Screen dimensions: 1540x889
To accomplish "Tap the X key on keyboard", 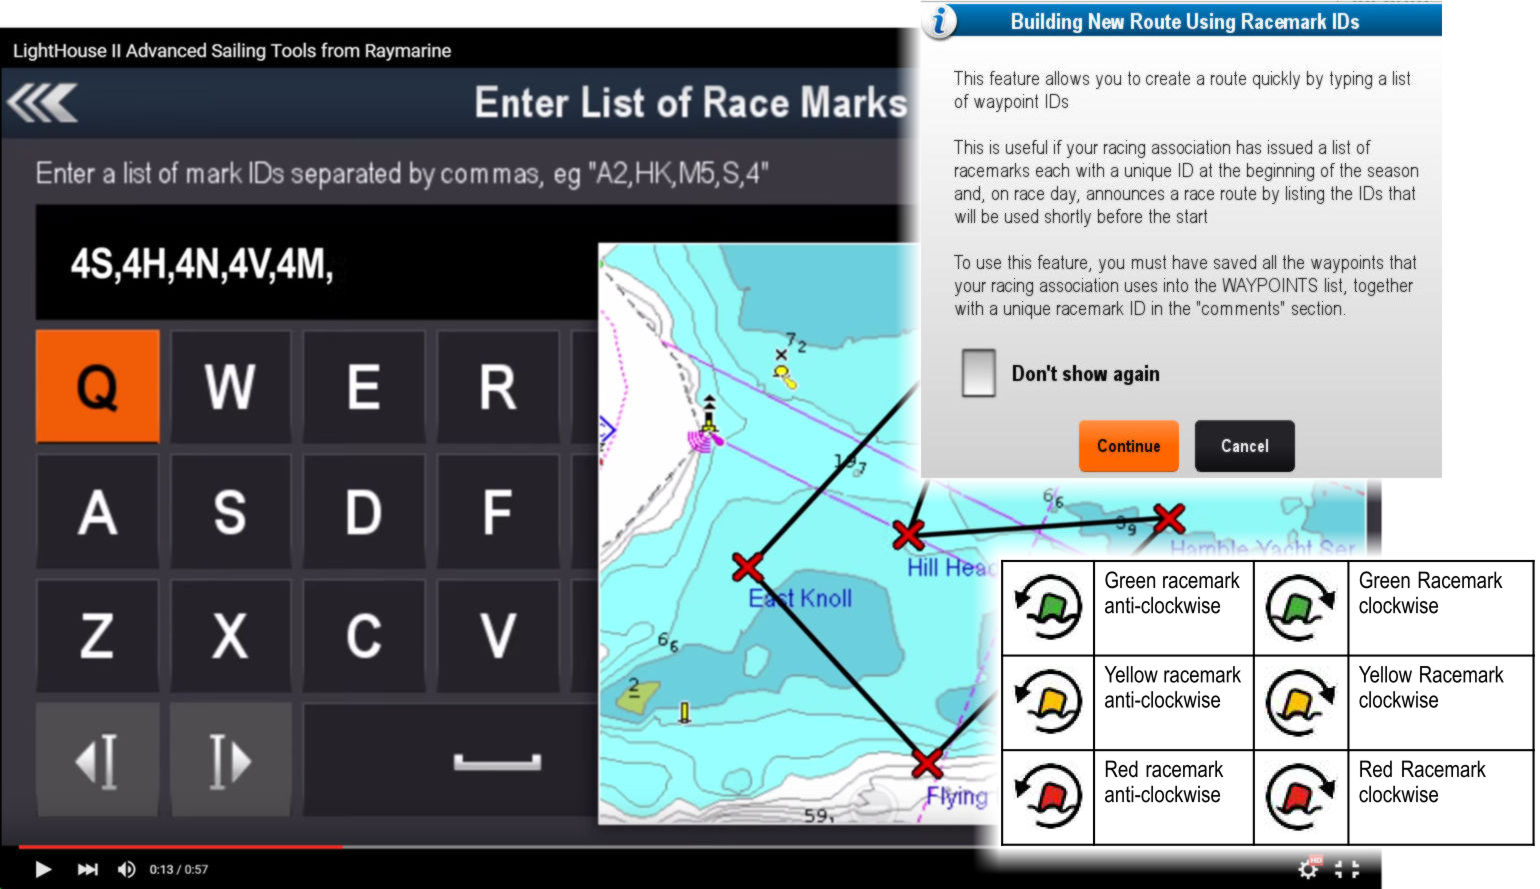I will tap(230, 636).
